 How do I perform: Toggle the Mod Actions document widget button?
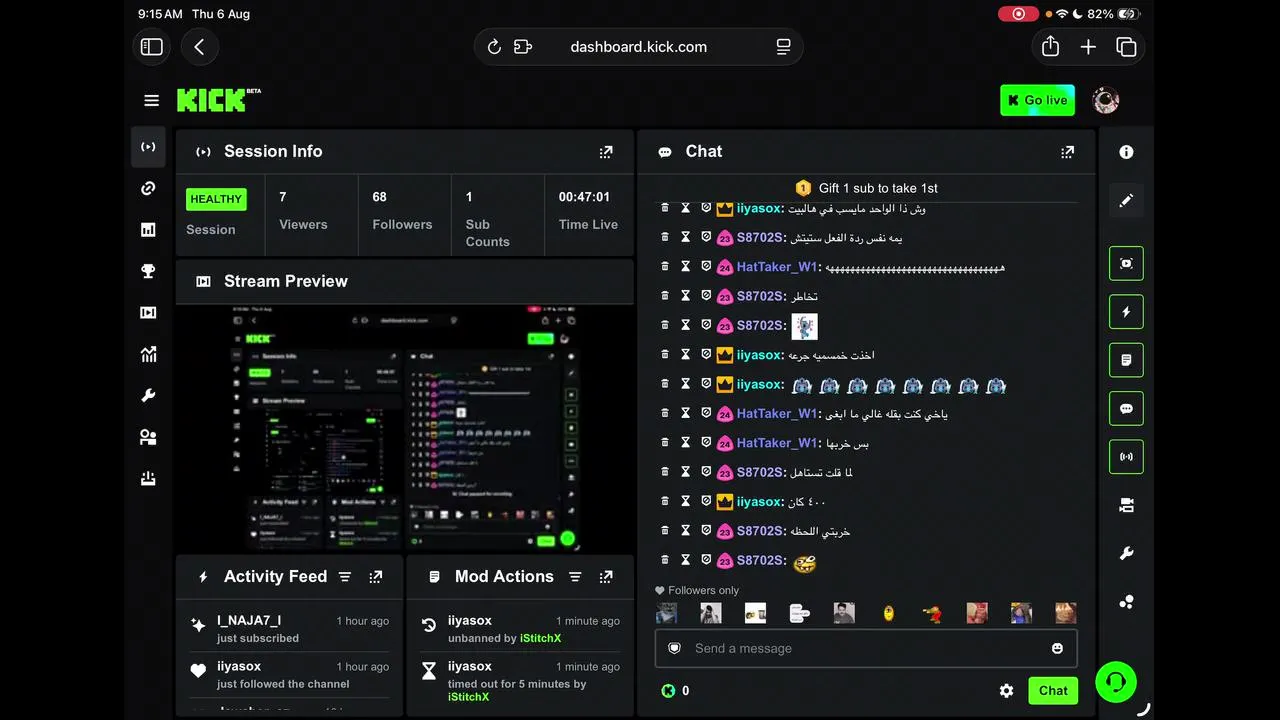[1126, 360]
